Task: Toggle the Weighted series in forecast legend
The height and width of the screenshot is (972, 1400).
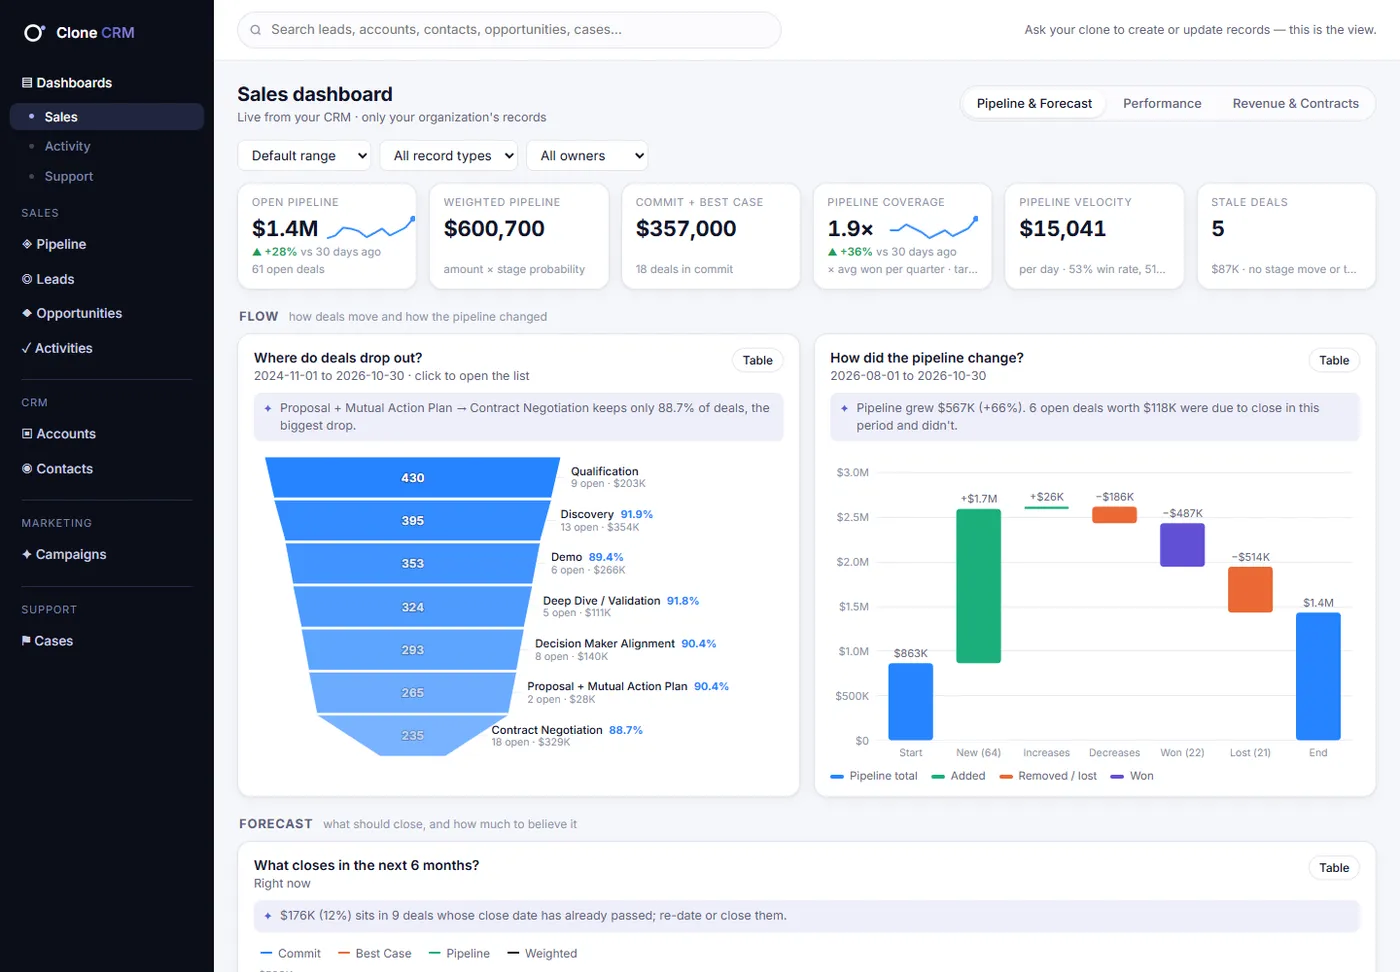Action: [542, 954]
